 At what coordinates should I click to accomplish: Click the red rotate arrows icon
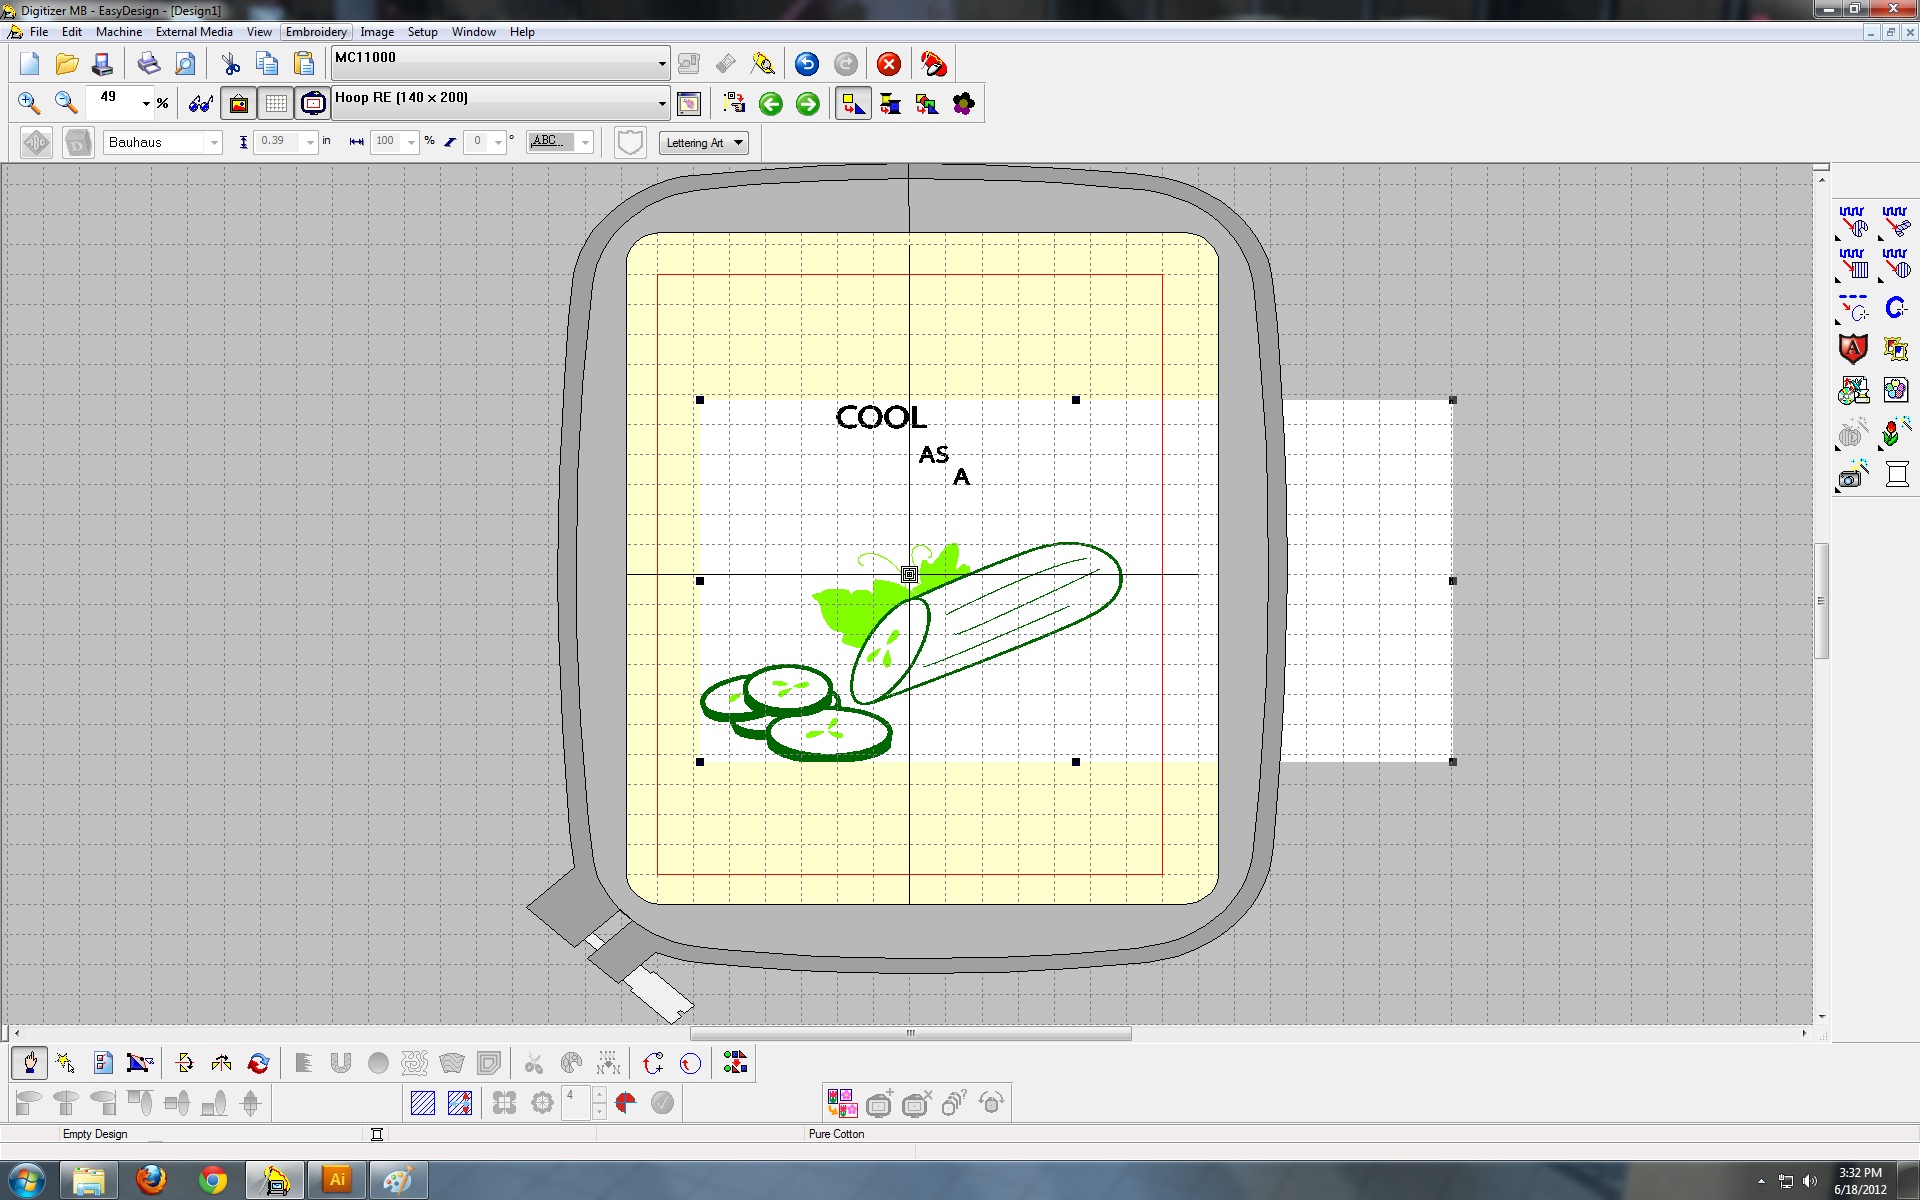click(258, 1063)
